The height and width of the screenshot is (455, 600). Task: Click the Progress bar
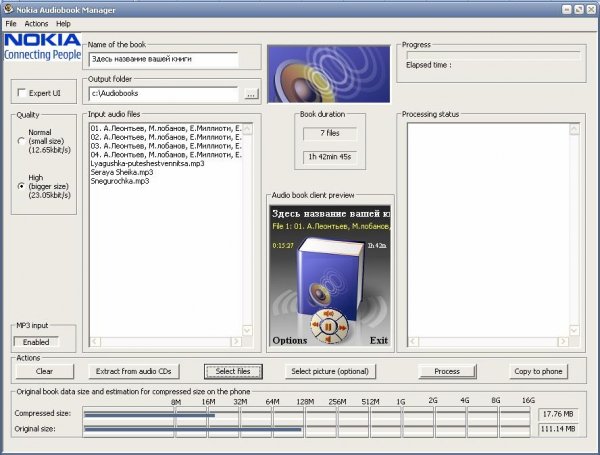point(493,55)
